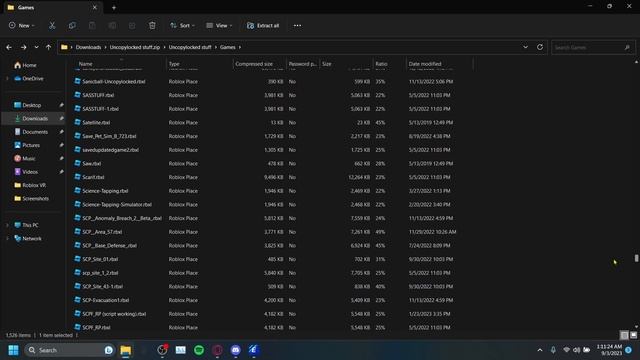Go up one folder level arrow
The height and width of the screenshot is (360, 640).
[x=49, y=47]
